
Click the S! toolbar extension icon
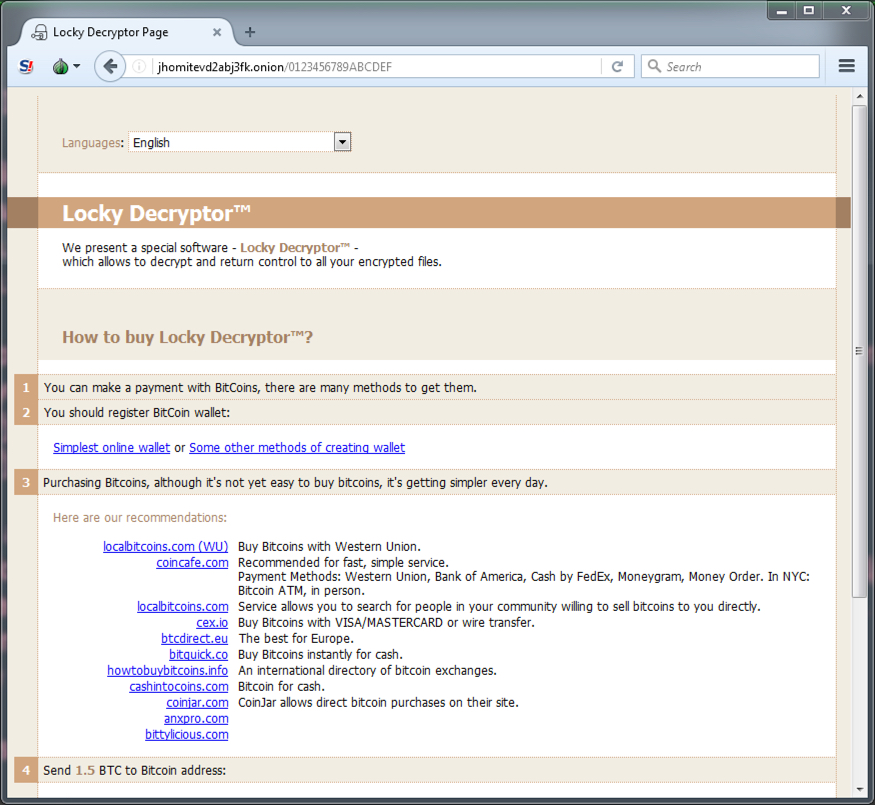click(x=26, y=67)
